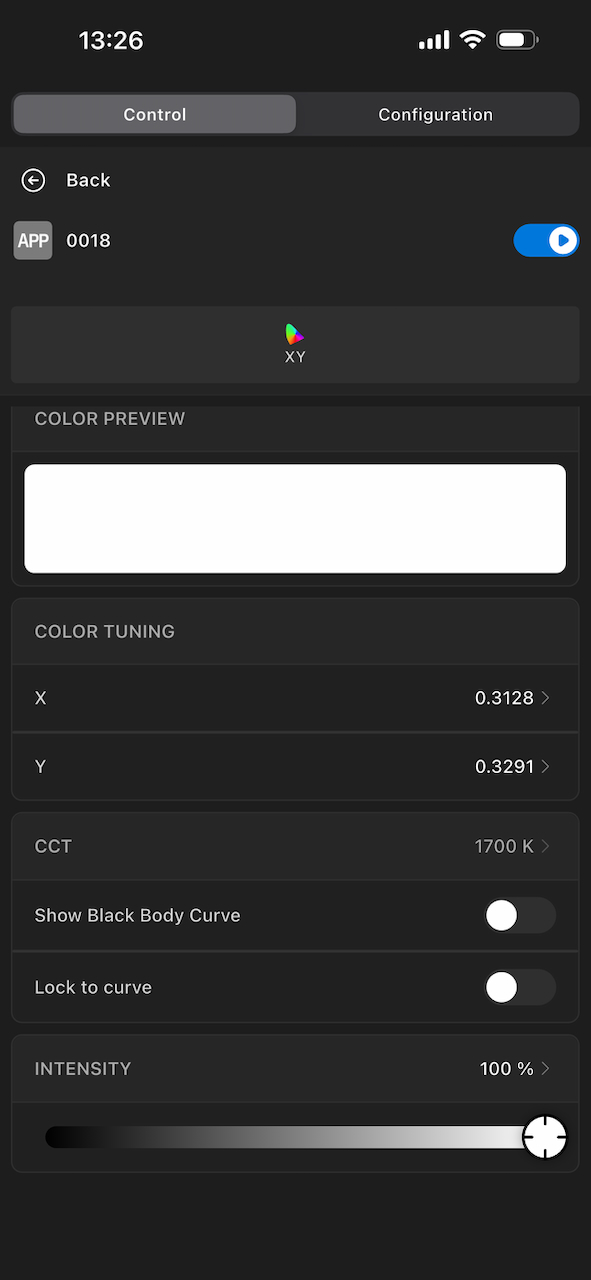This screenshot has width=591, height=1280.
Task: Turn off the 0018 power toggle
Action: (546, 240)
